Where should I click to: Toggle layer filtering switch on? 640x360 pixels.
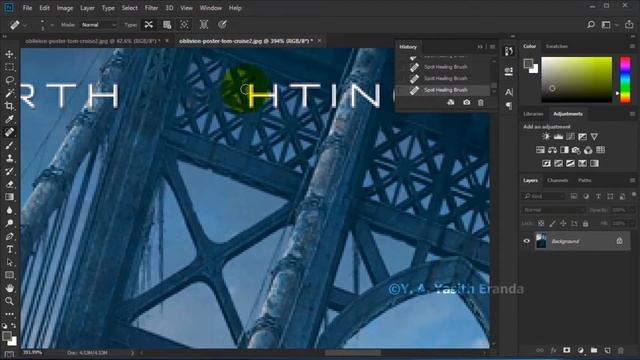tap(634, 195)
